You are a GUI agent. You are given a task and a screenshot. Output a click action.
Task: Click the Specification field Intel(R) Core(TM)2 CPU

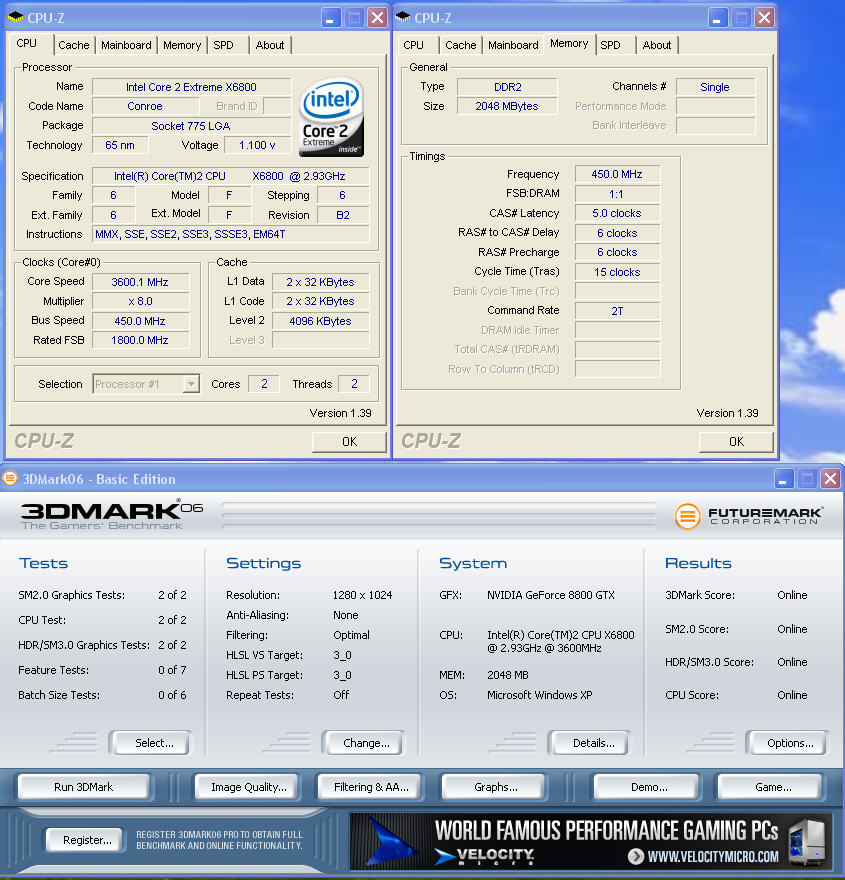tap(231, 176)
